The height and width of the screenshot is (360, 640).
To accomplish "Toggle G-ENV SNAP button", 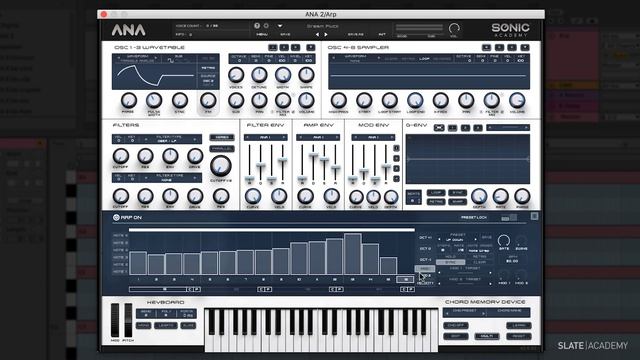I will (458, 202).
